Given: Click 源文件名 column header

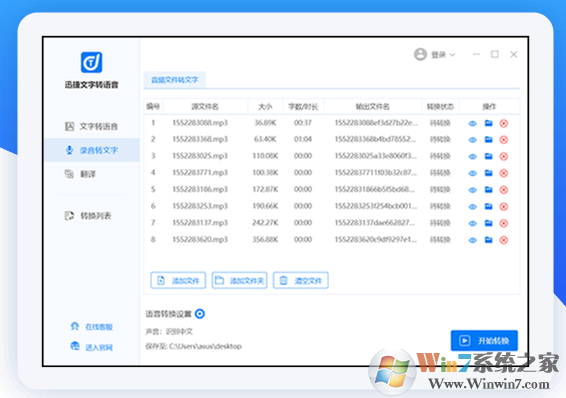Looking at the screenshot, I should coord(205,106).
